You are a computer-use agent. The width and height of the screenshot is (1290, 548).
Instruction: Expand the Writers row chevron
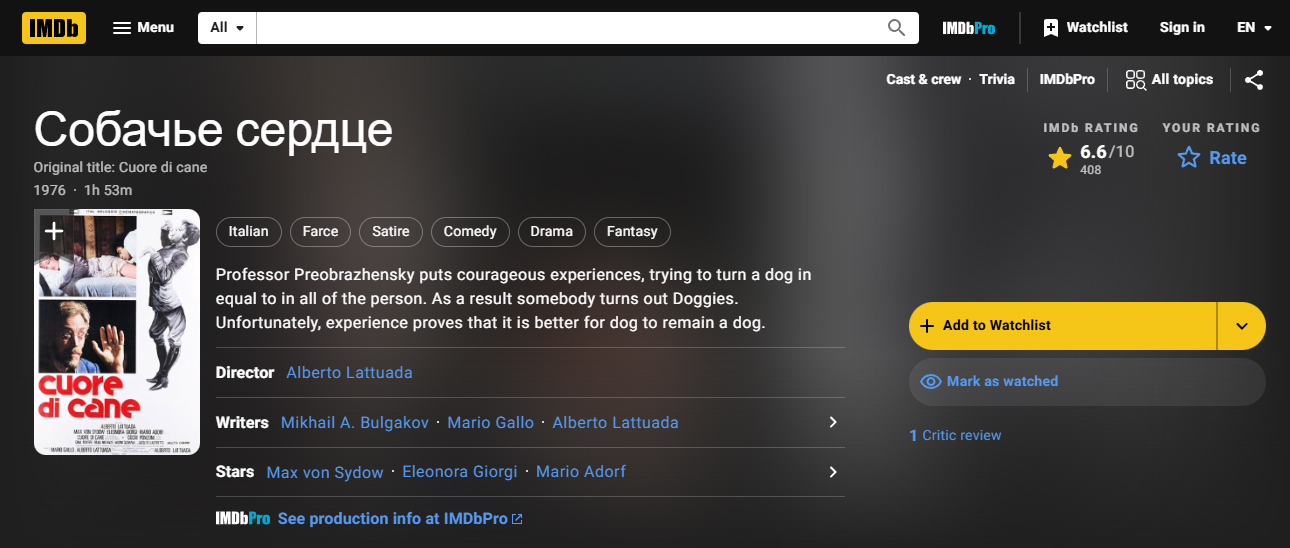pyautogui.click(x=832, y=422)
